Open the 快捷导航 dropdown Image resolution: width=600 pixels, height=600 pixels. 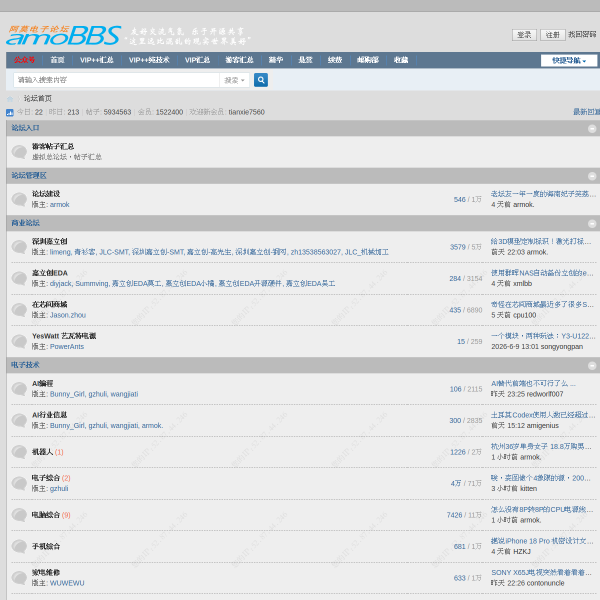pos(569,60)
